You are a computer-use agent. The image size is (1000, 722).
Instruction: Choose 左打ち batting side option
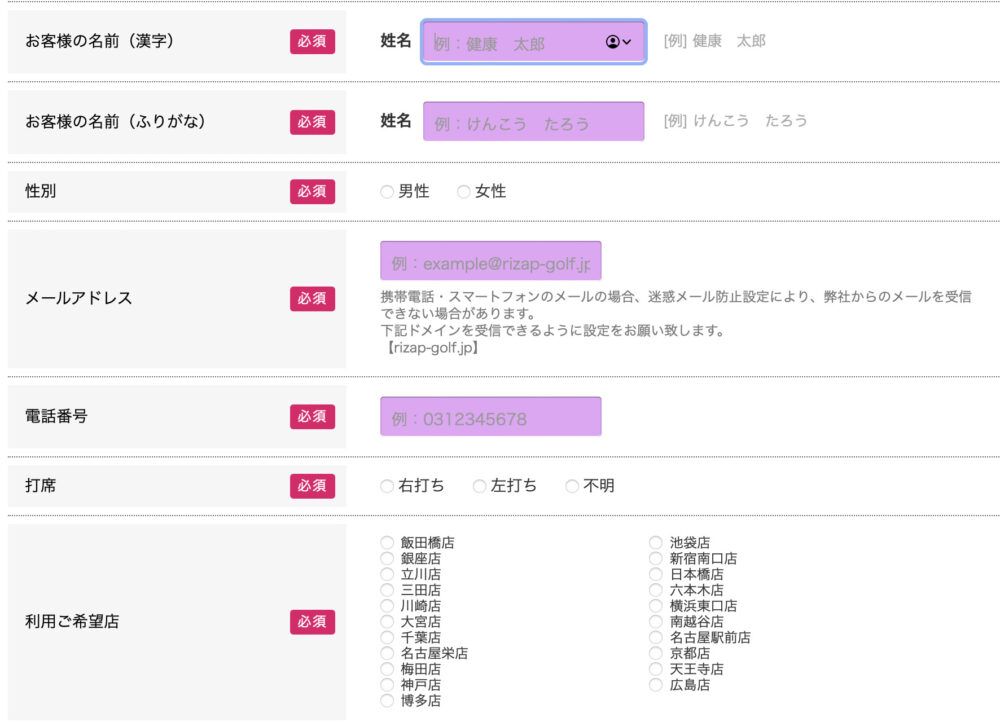pos(480,486)
